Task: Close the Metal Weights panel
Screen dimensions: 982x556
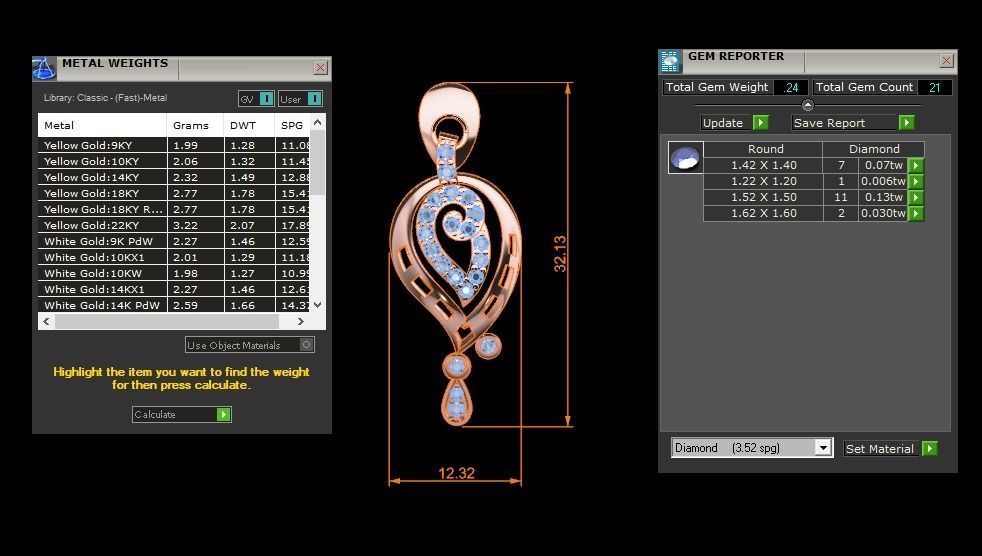Action: click(321, 67)
